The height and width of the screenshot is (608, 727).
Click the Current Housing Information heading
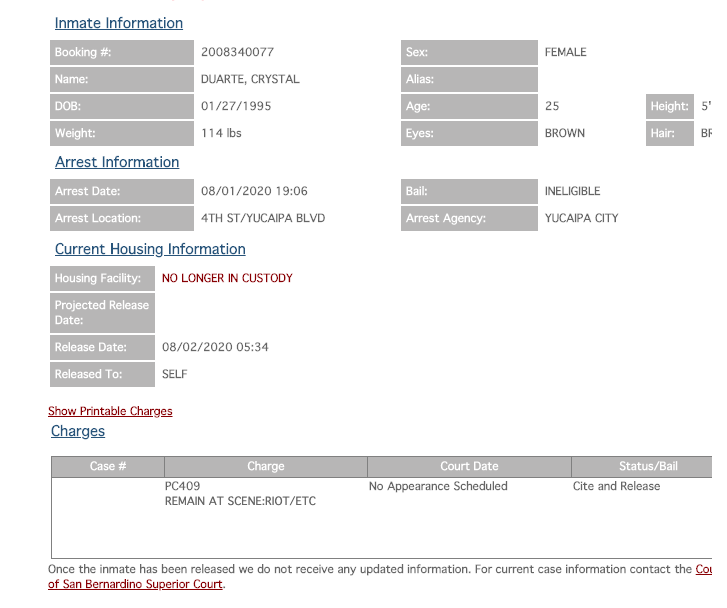(150, 249)
